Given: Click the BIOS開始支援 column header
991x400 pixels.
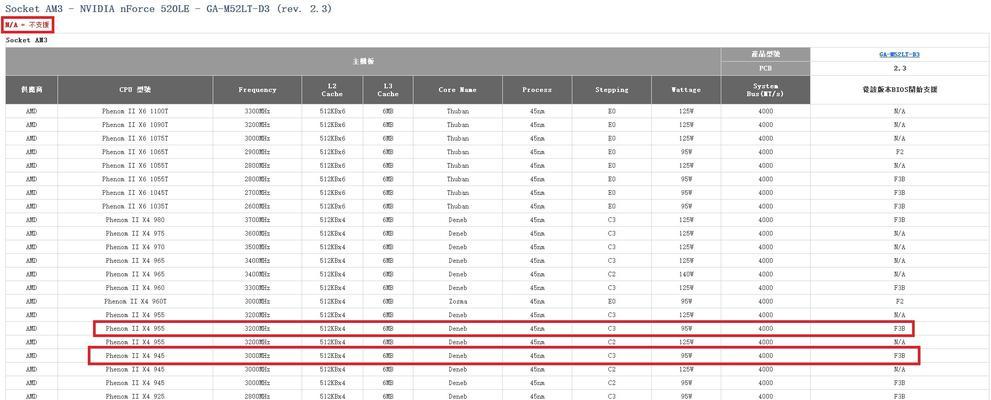Looking at the screenshot, I should [x=900, y=90].
